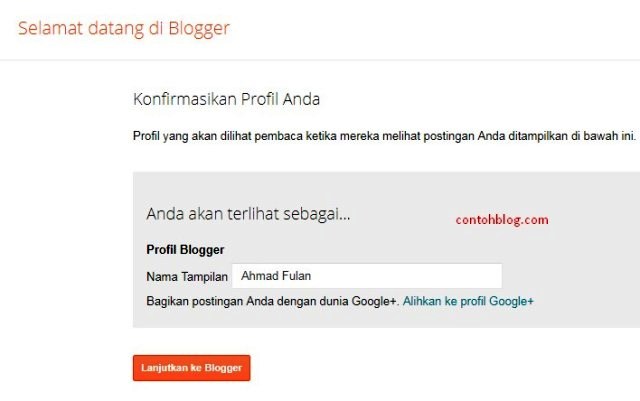Click the words ditampilkan di bawah ini
640x401 pixels.
point(575,135)
